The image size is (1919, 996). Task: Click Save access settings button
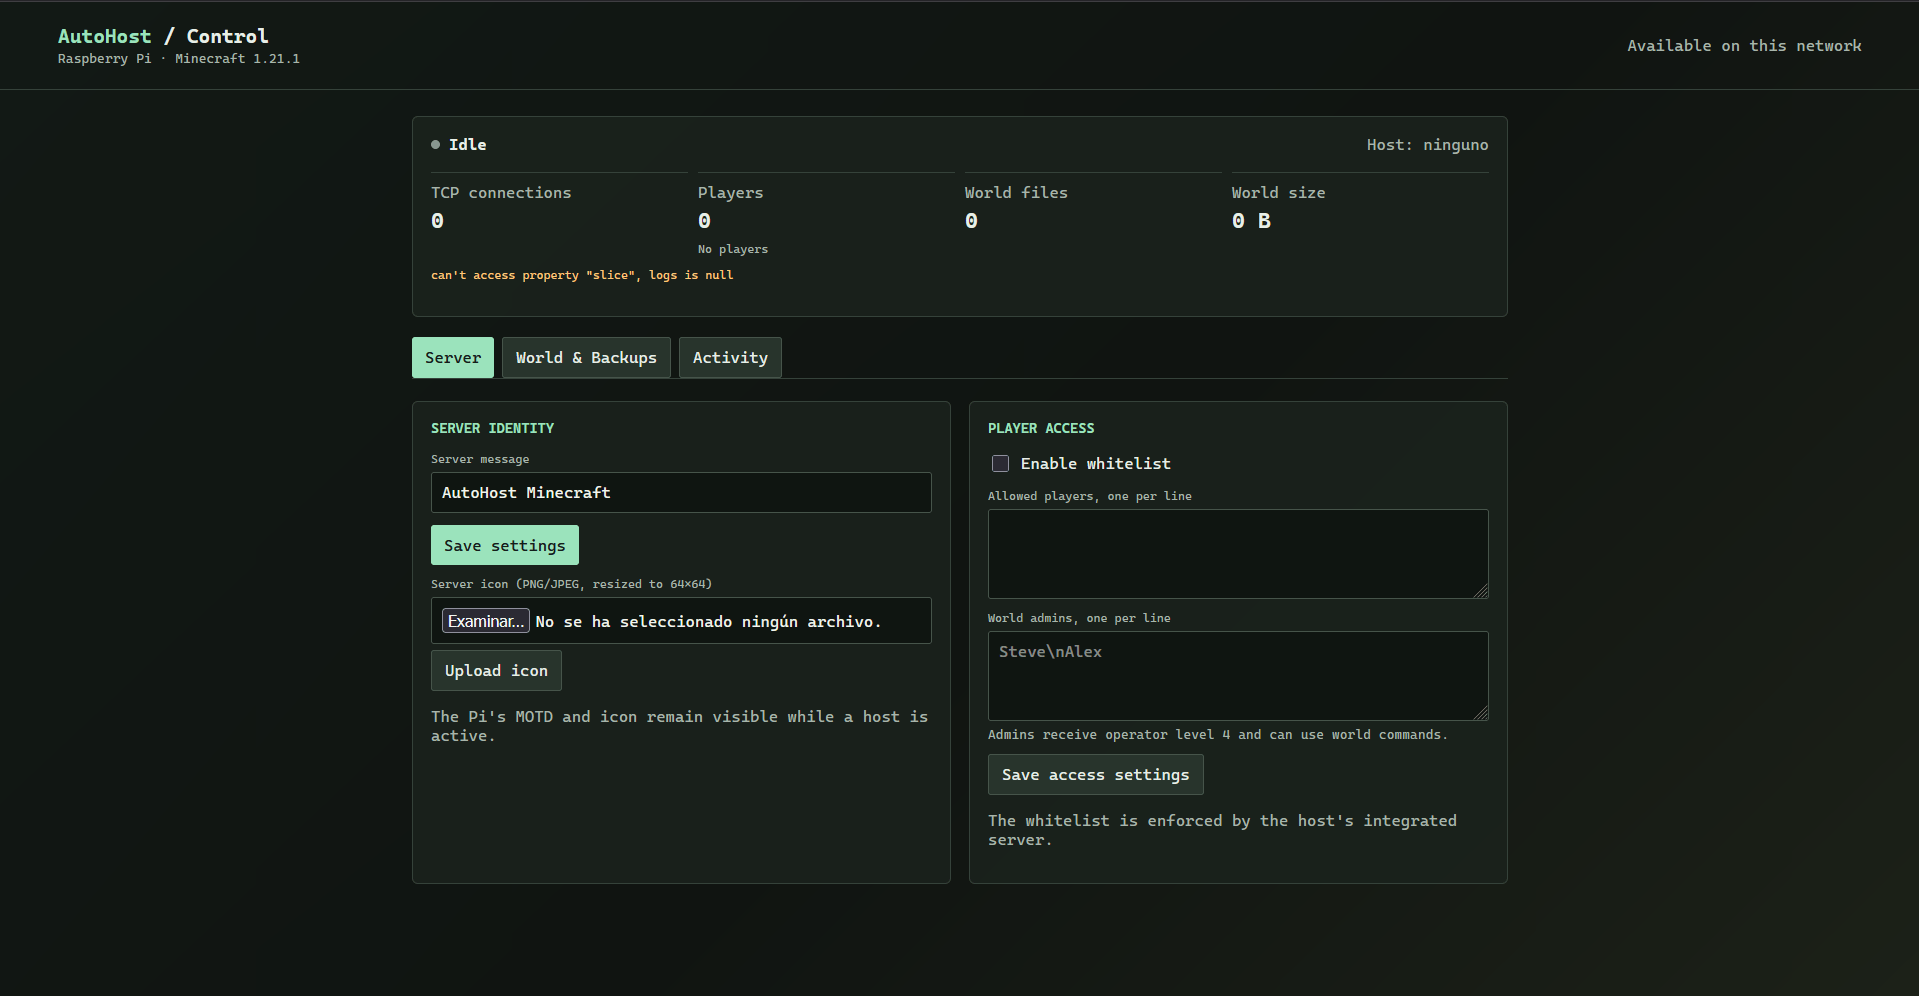[1096, 774]
